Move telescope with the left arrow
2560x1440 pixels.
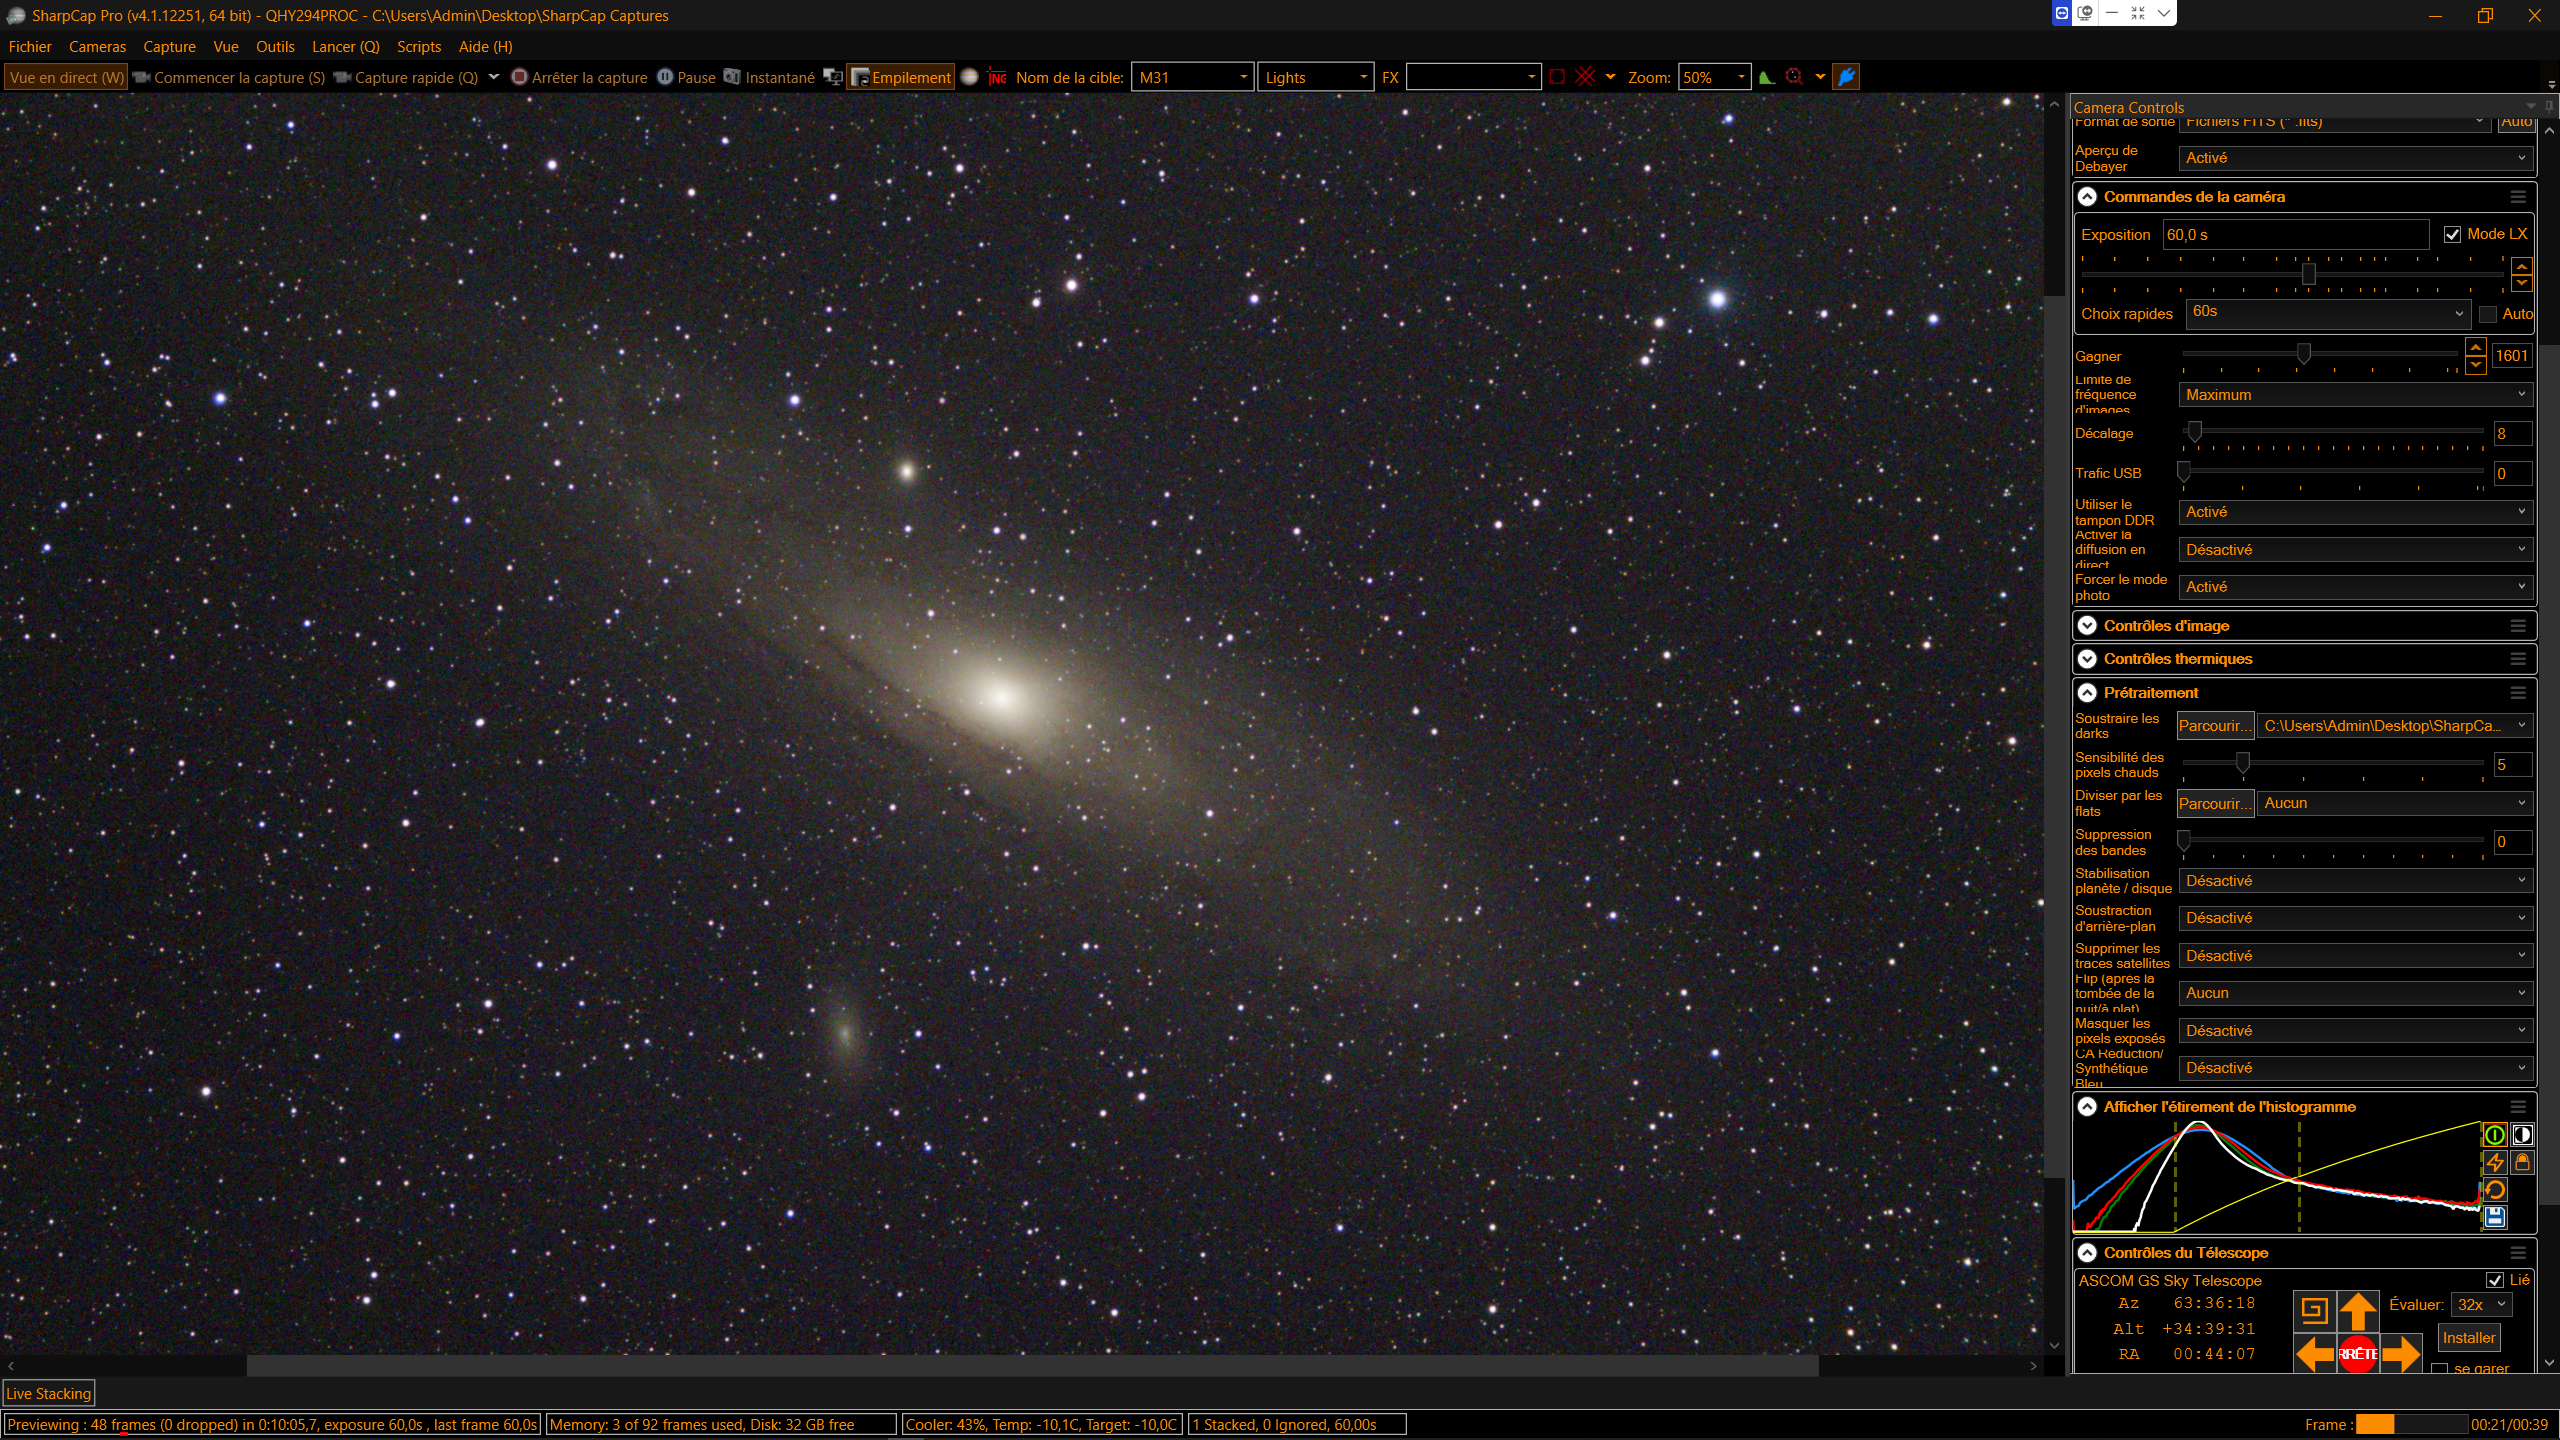[x=2314, y=1354]
